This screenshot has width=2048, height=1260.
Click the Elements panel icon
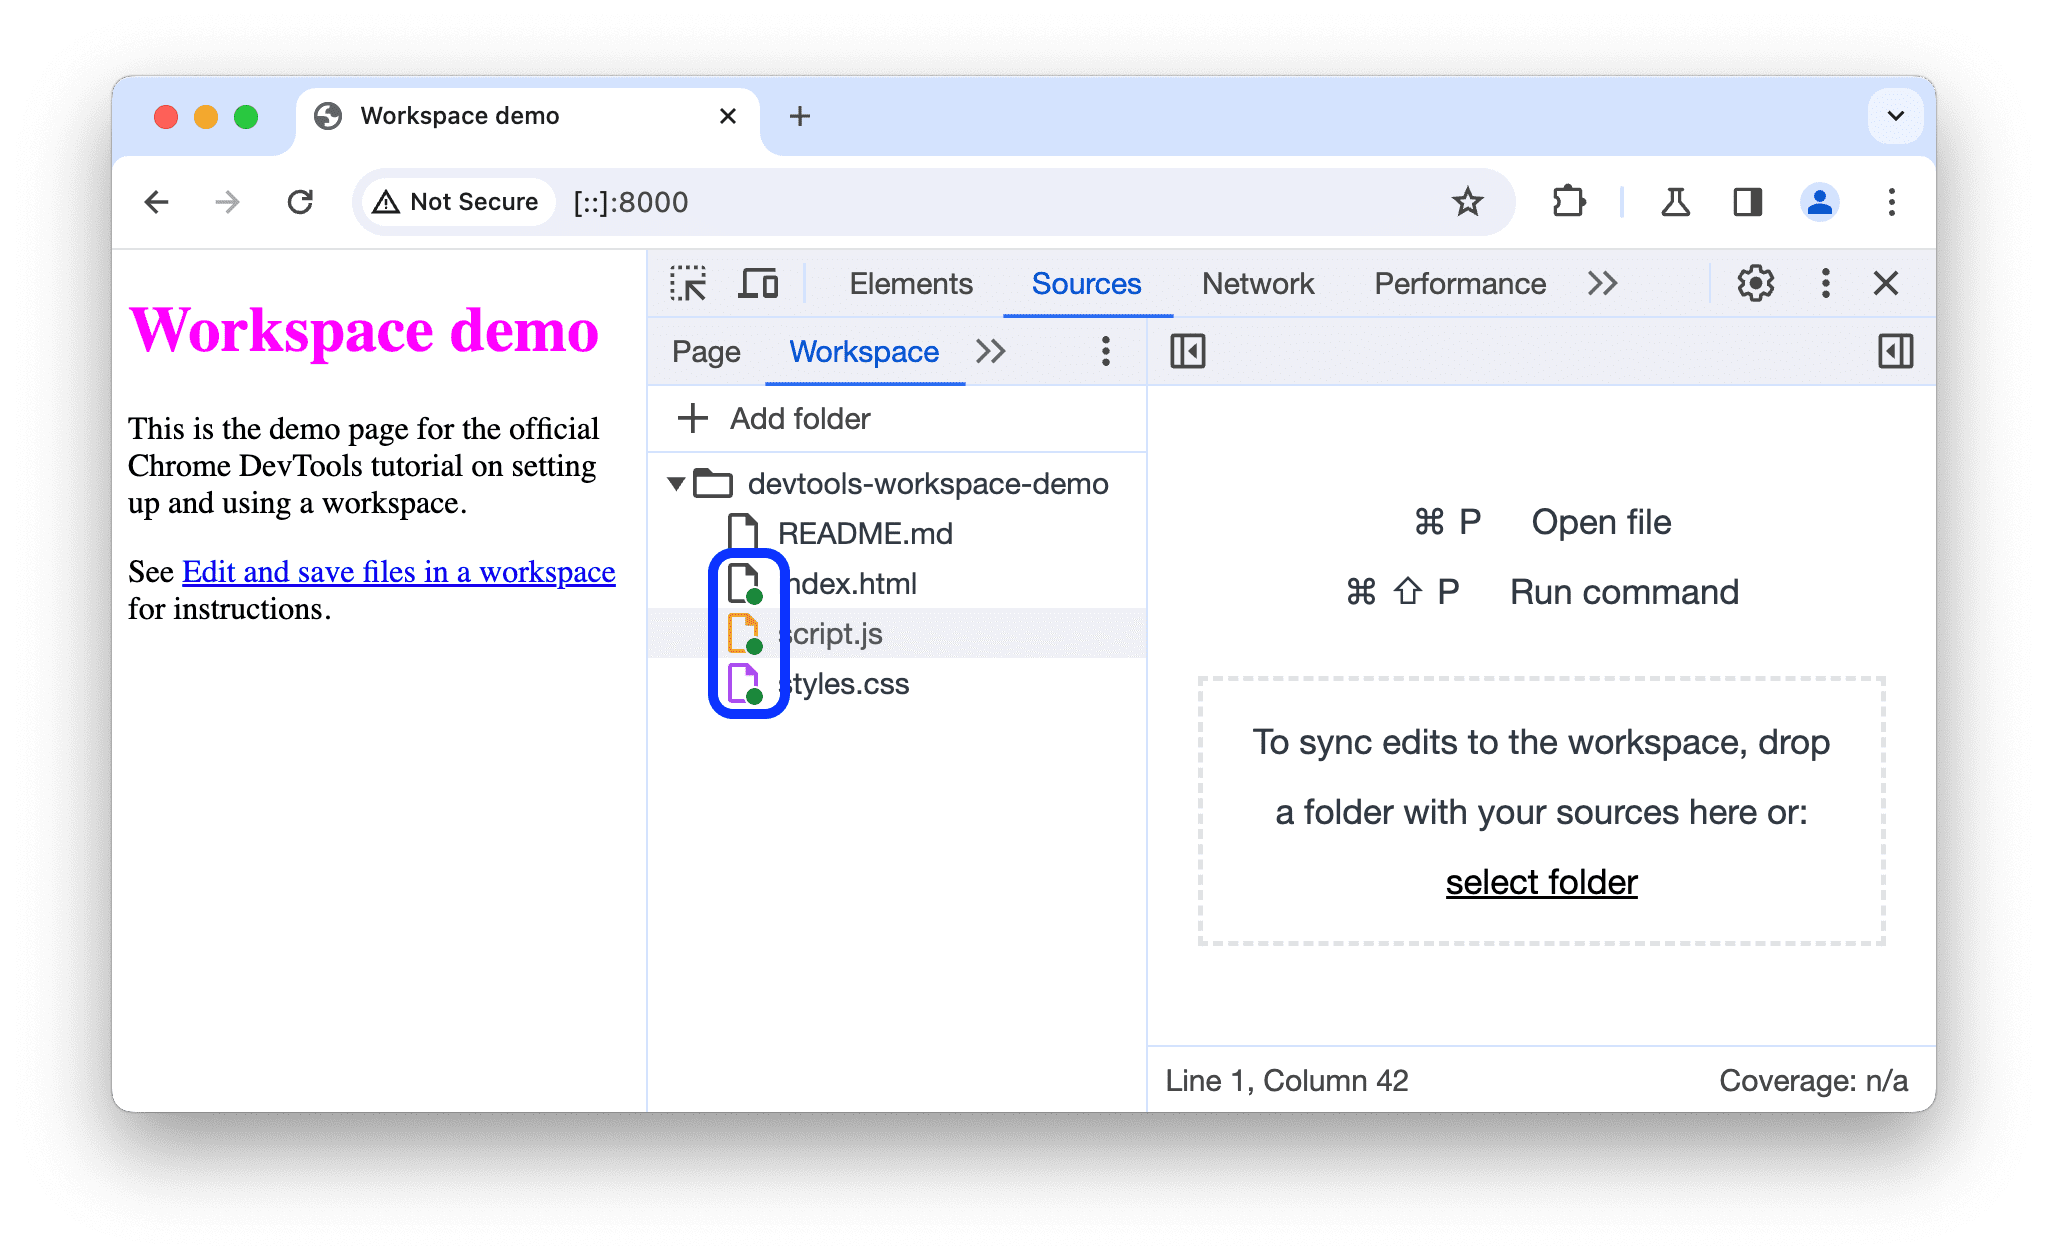911,282
